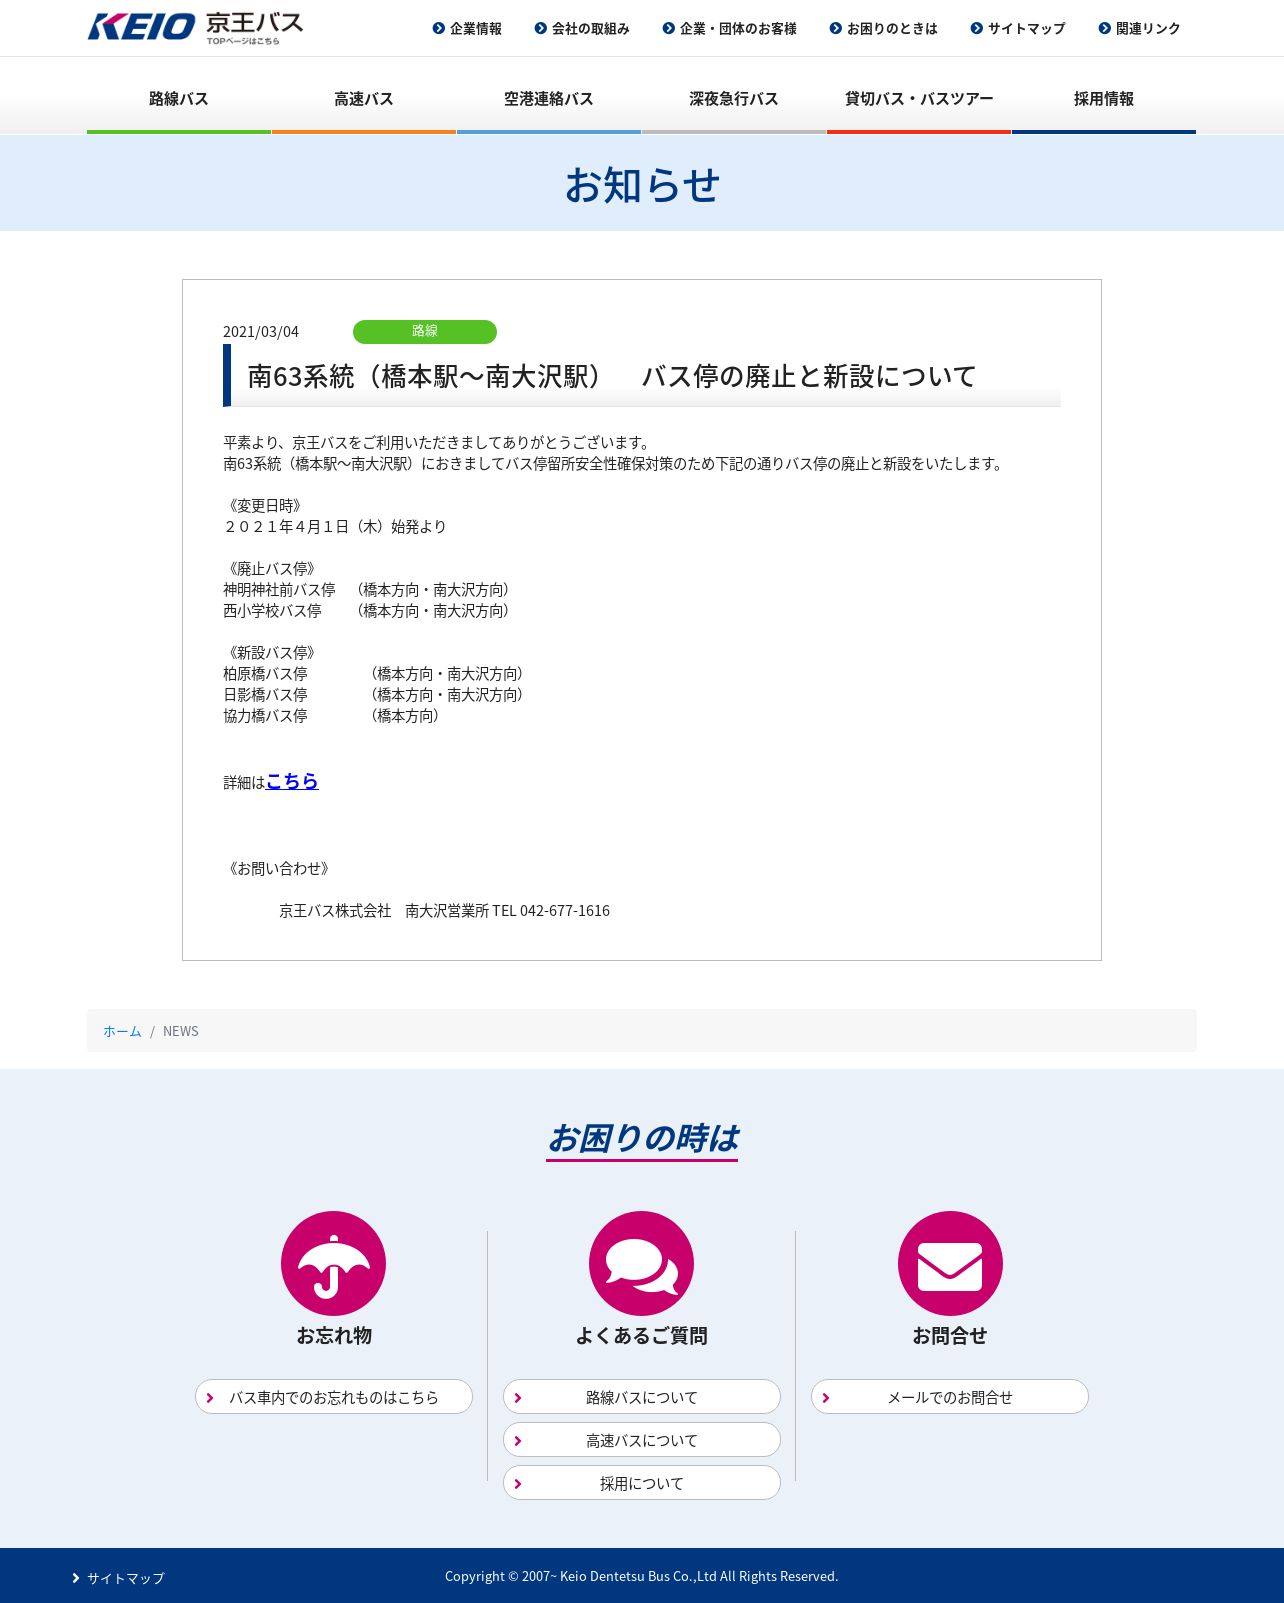Click arrow icon beside 企業・団体のお客様

click(x=668, y=28)
